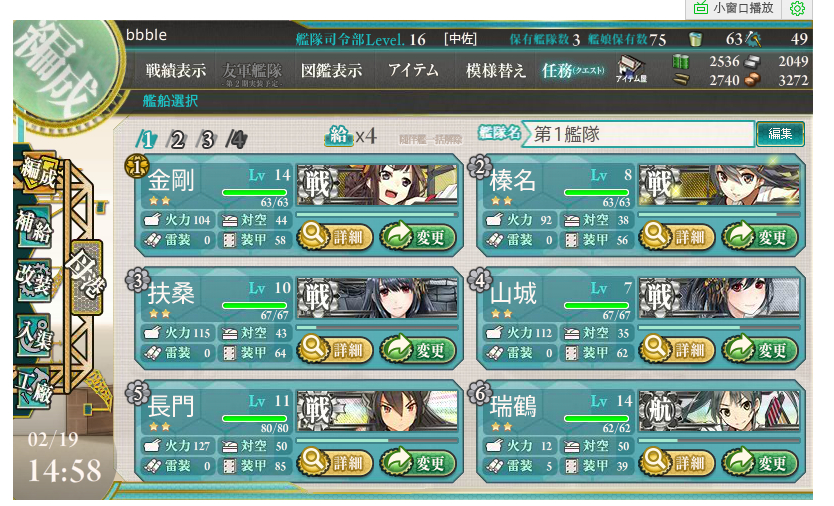
Task: Click 変更 change button for 榛名
Action: pyautogui.click(x=761, y=236)
